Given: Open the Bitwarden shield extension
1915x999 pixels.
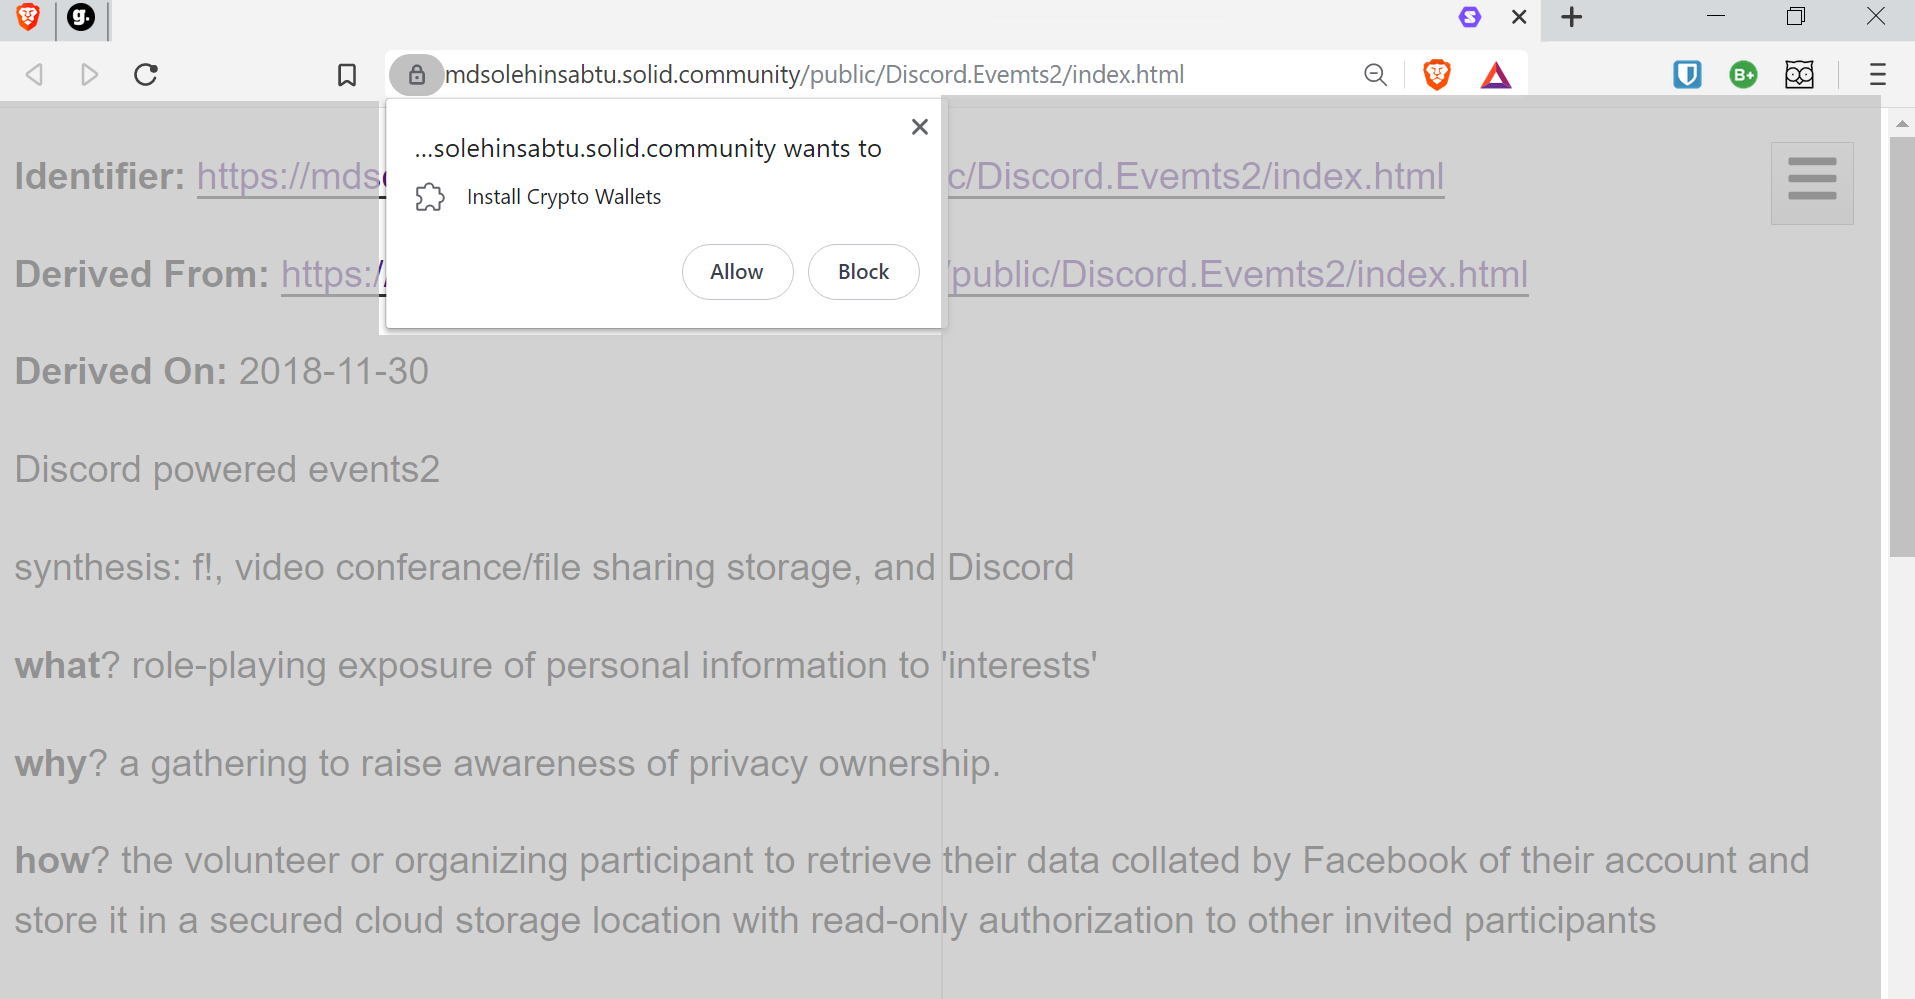Looking at the screenshot, I should [x=1687, y=75].
